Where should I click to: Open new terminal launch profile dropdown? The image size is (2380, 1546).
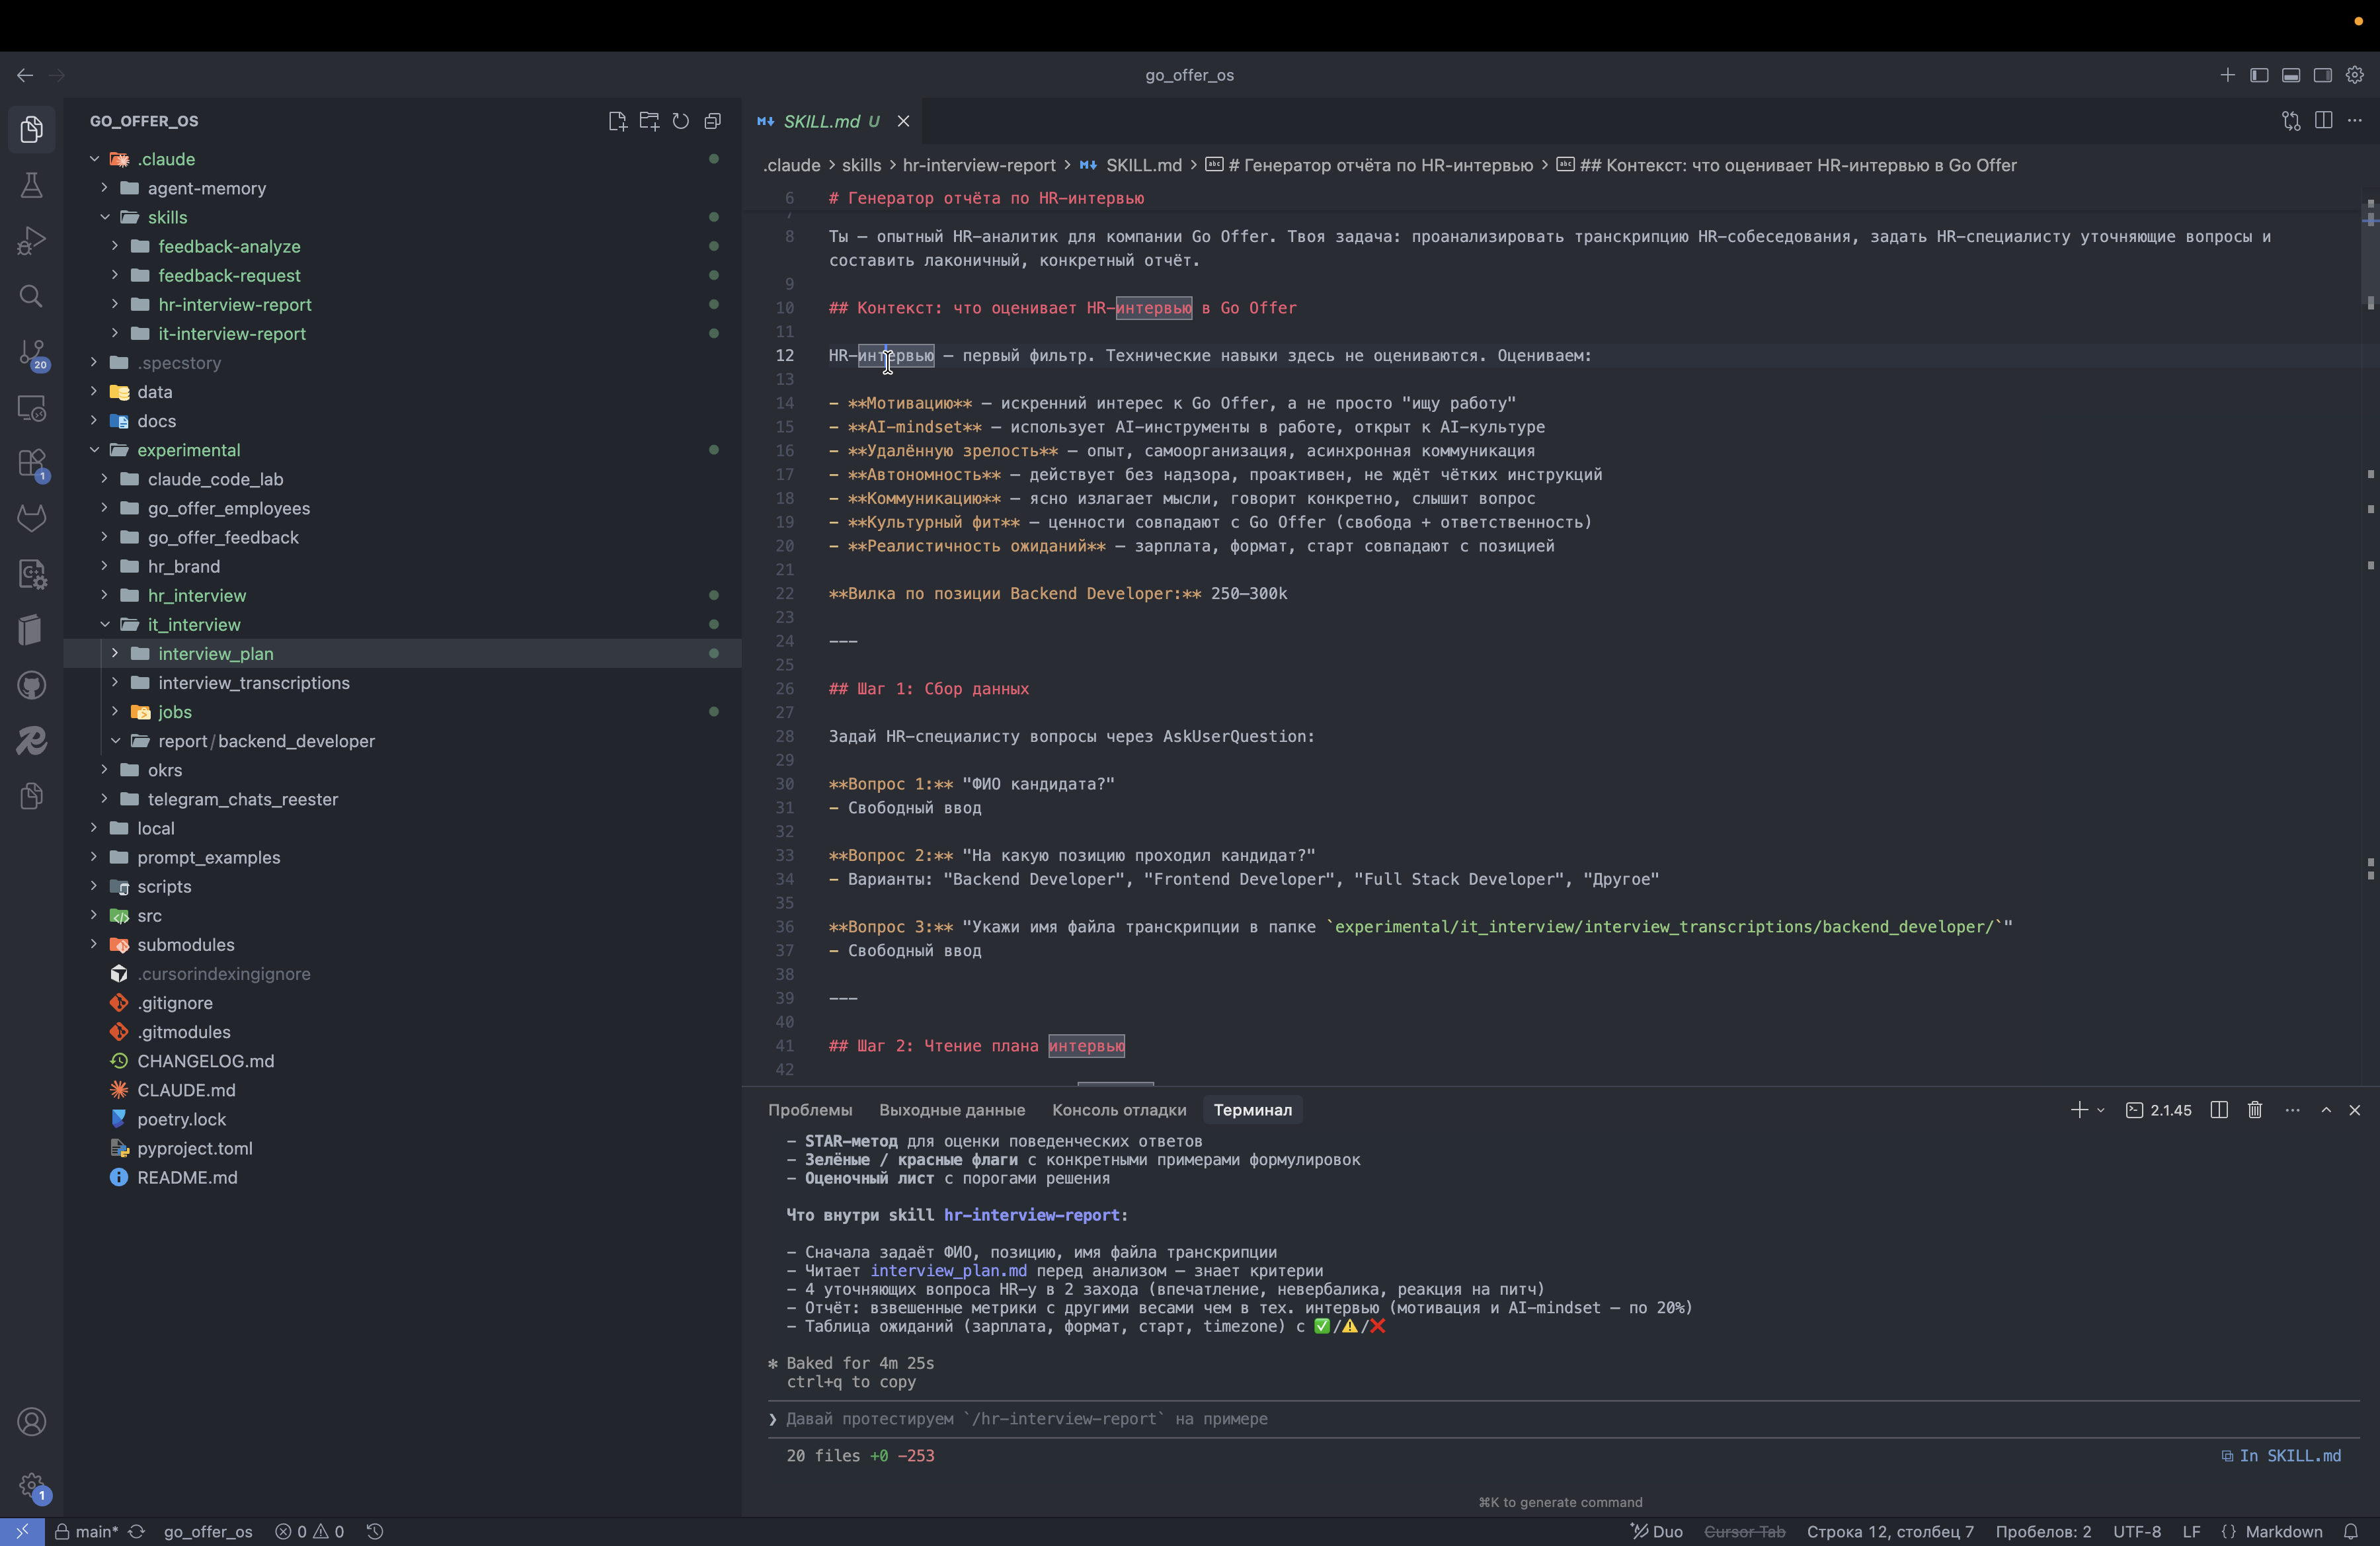2101,1110
